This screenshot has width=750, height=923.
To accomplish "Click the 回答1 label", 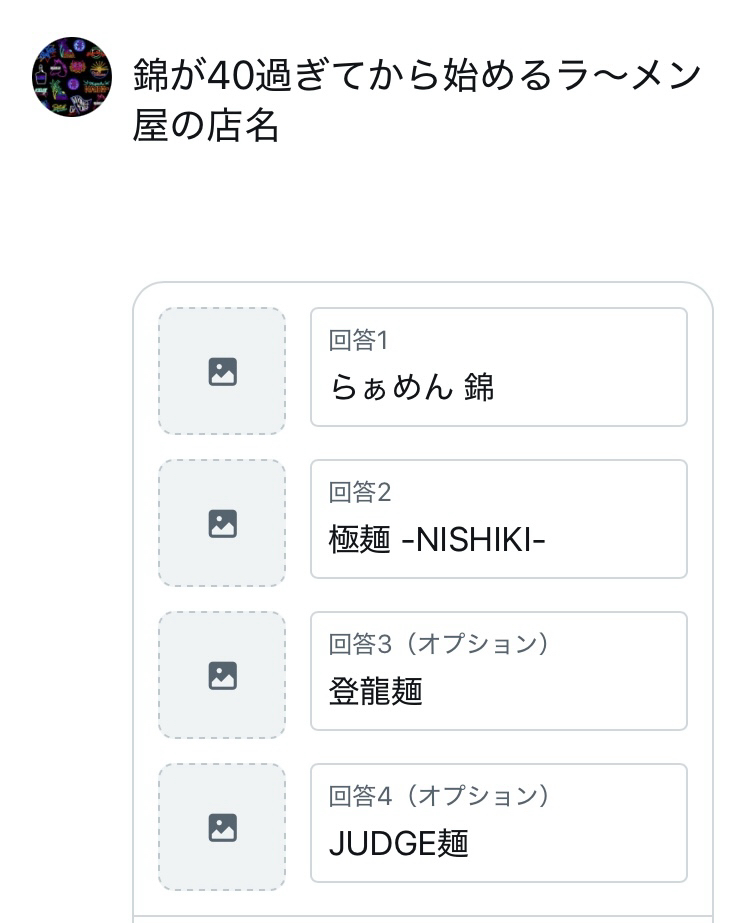I will click(x=358, y=341).
